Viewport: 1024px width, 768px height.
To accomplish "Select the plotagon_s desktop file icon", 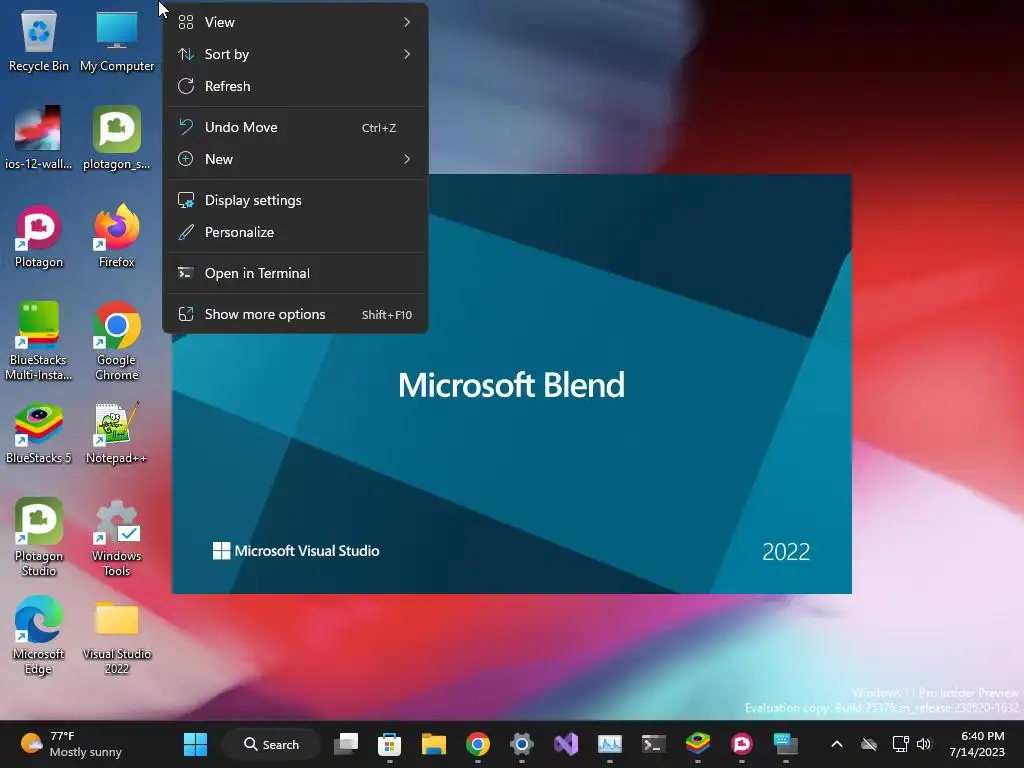I will click(117, 138).
